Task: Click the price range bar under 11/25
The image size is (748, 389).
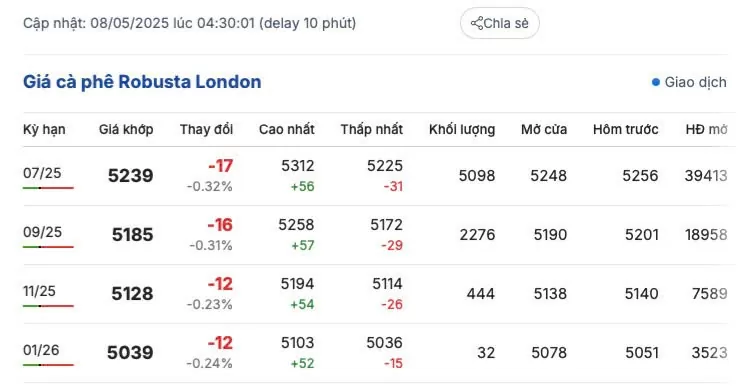Action: [x=48, y=306]
